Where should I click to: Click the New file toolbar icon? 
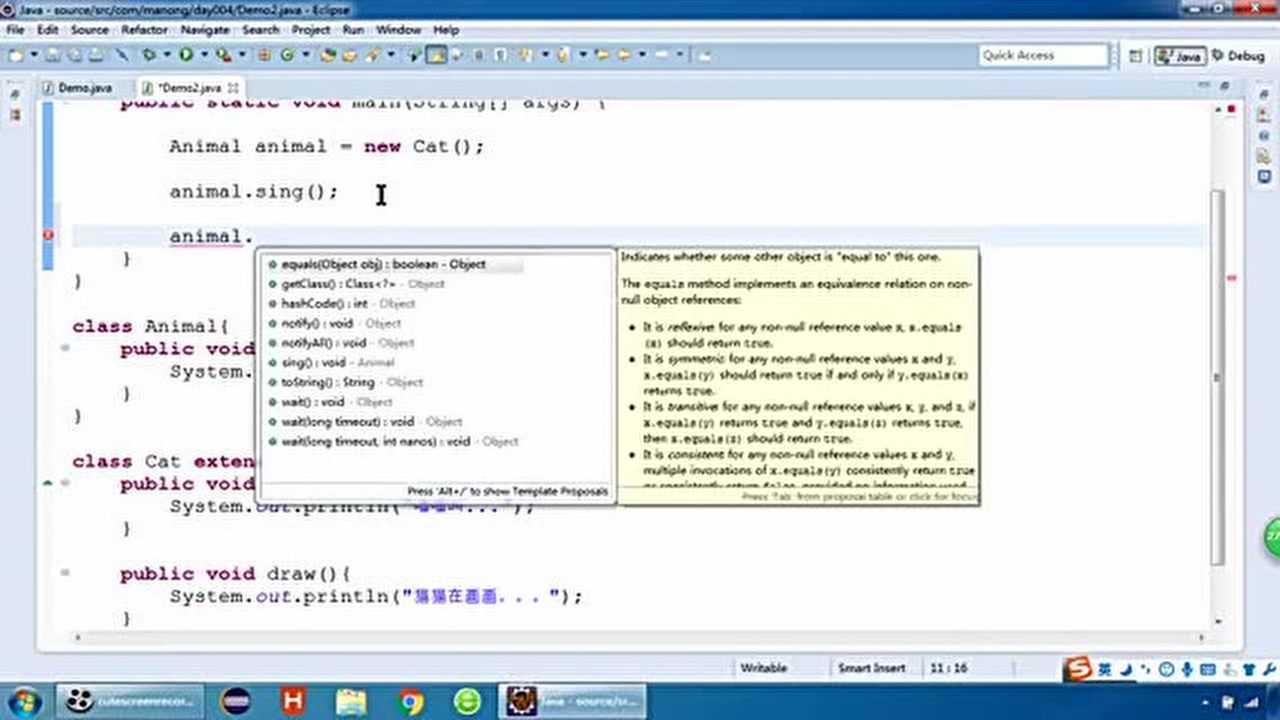15,56
